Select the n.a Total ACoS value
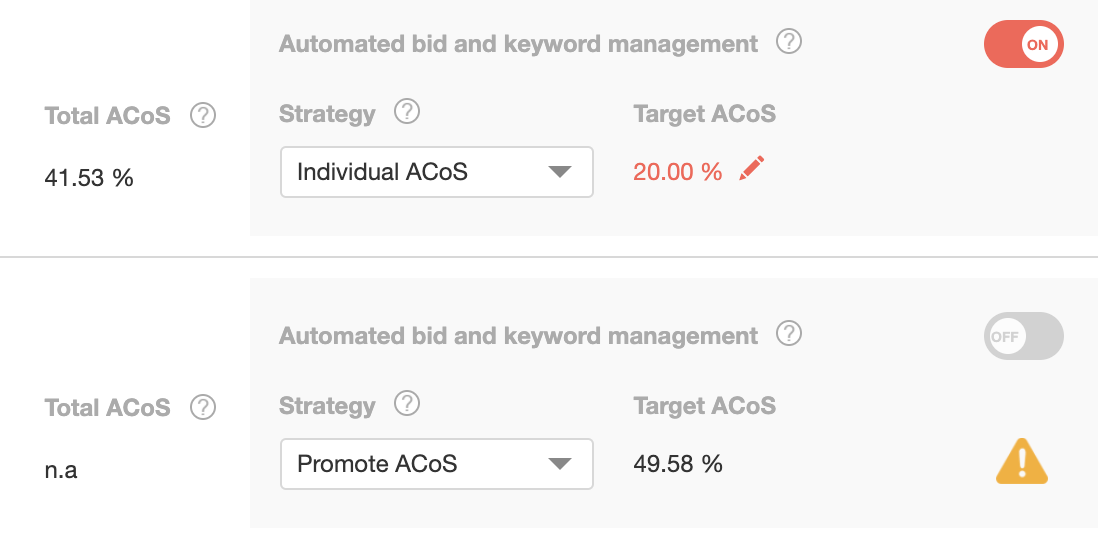The width and height of the screenshot is (1108, 538). pos(61,469)
